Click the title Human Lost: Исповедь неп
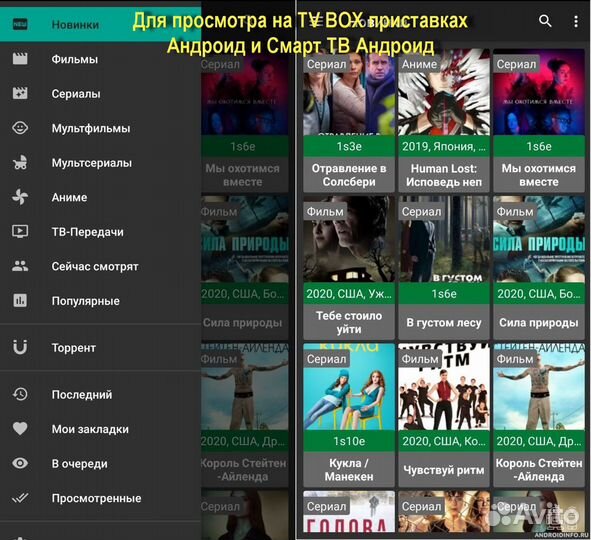 click(x=444, y=175)
